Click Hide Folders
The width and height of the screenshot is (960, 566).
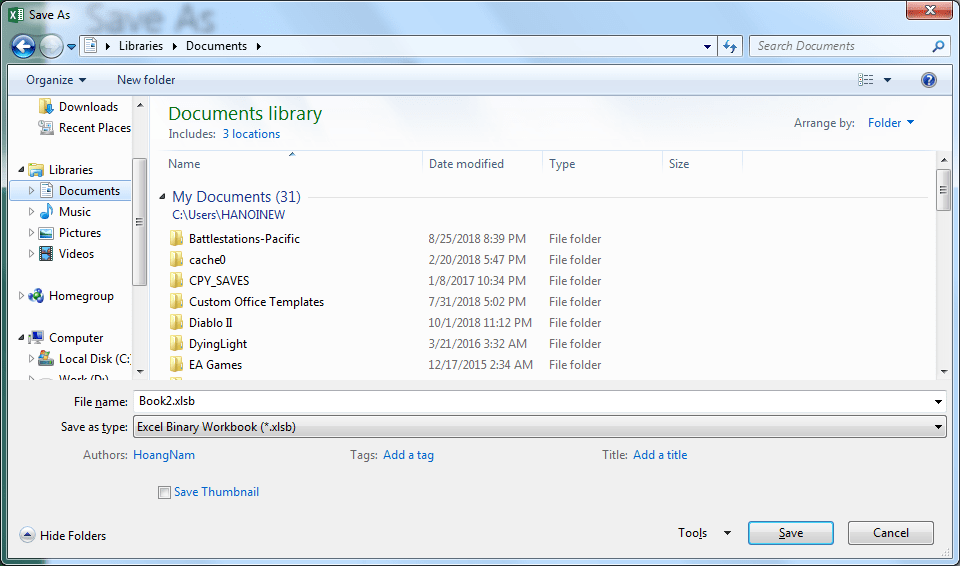[x=63, y=535]
